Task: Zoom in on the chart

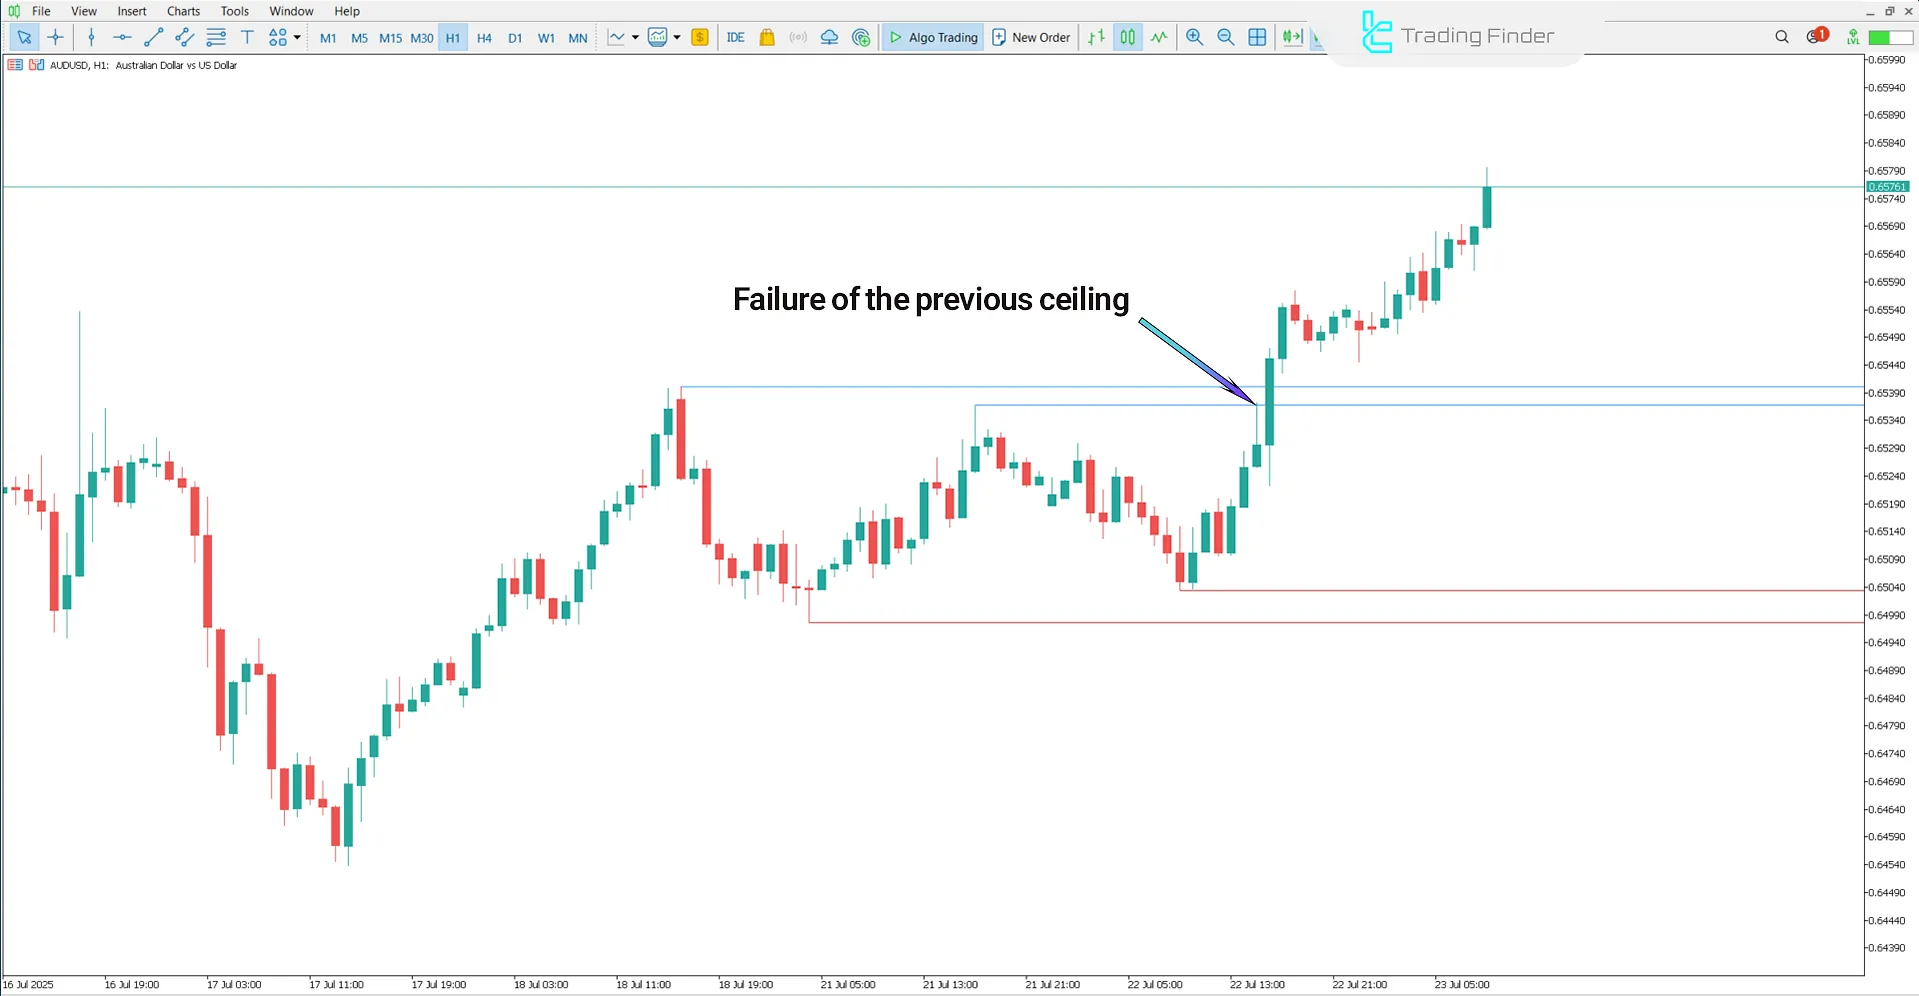Action: [1195, 37]
